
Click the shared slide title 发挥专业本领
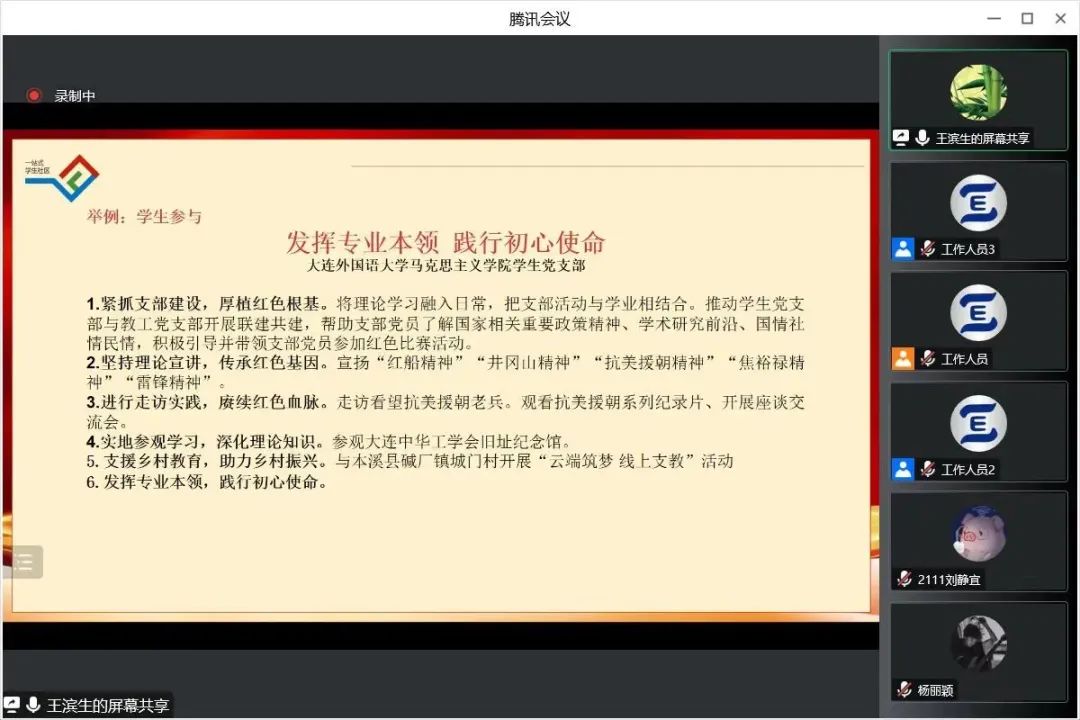point(445,242)
